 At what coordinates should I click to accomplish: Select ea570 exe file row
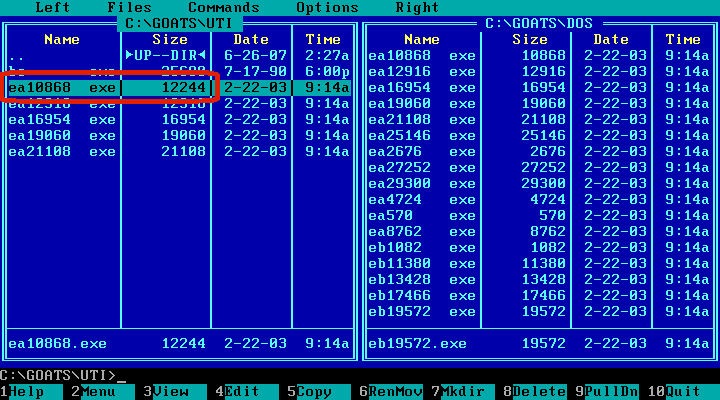pos(539,215)
